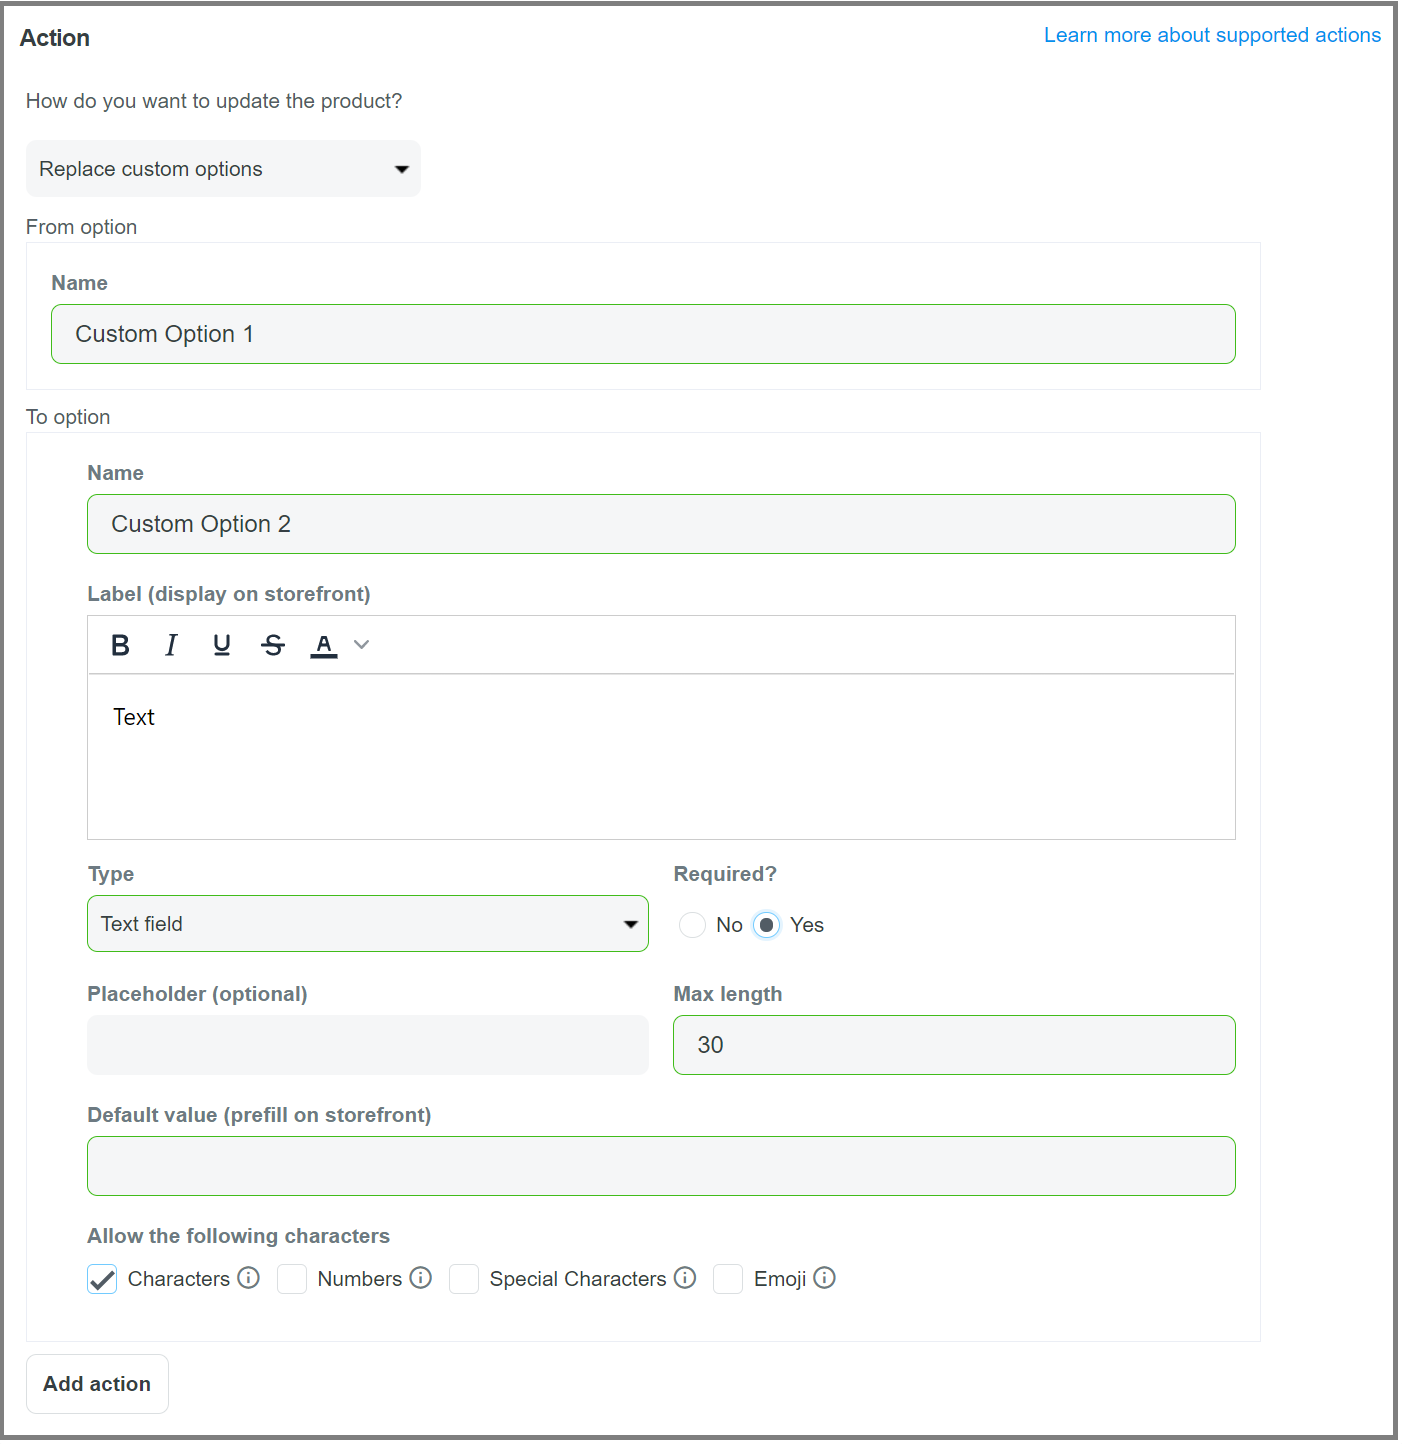Show info tooltip for Special Characters
1402x1444 pixels.
point(685,1278)
